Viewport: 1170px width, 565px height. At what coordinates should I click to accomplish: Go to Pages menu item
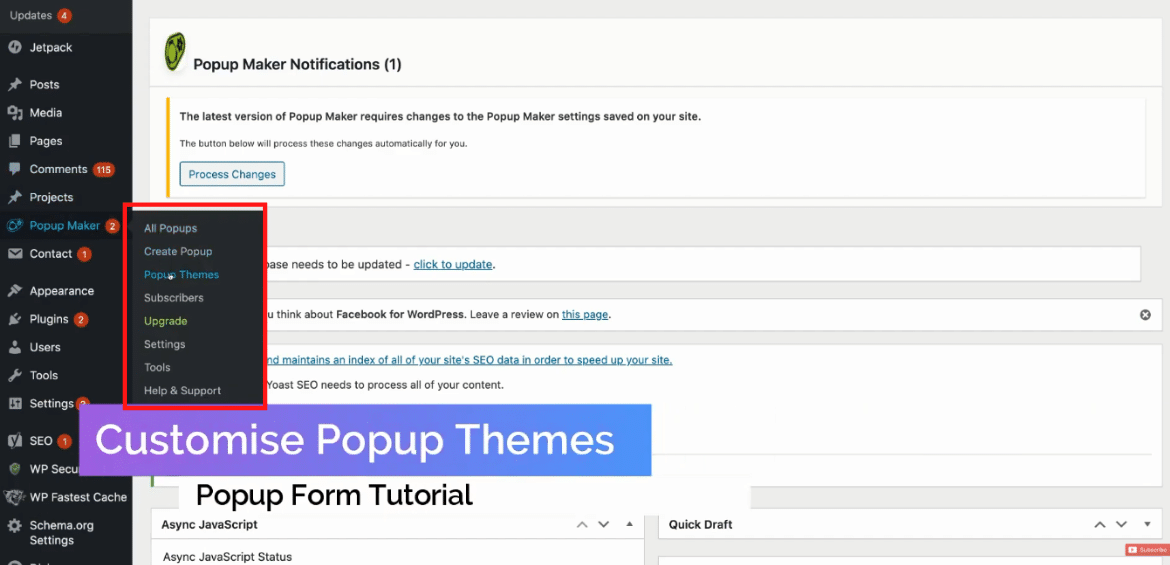tap(46, 141)
